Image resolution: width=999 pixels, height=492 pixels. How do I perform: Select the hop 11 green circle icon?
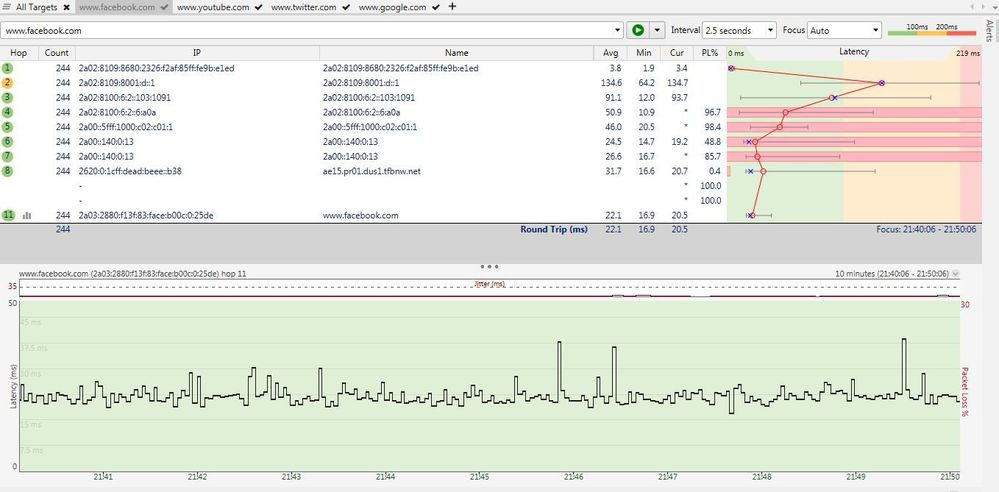(8, 215)
